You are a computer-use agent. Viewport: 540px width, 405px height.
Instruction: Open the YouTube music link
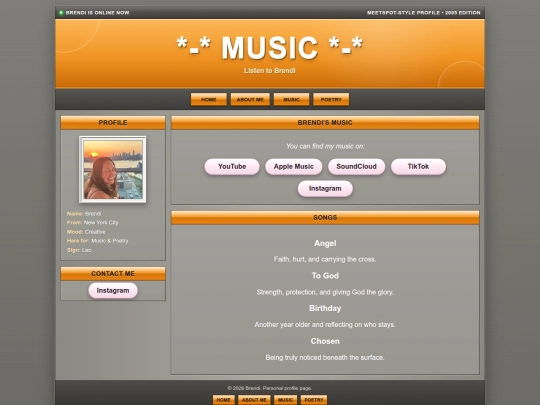point(232,167)
